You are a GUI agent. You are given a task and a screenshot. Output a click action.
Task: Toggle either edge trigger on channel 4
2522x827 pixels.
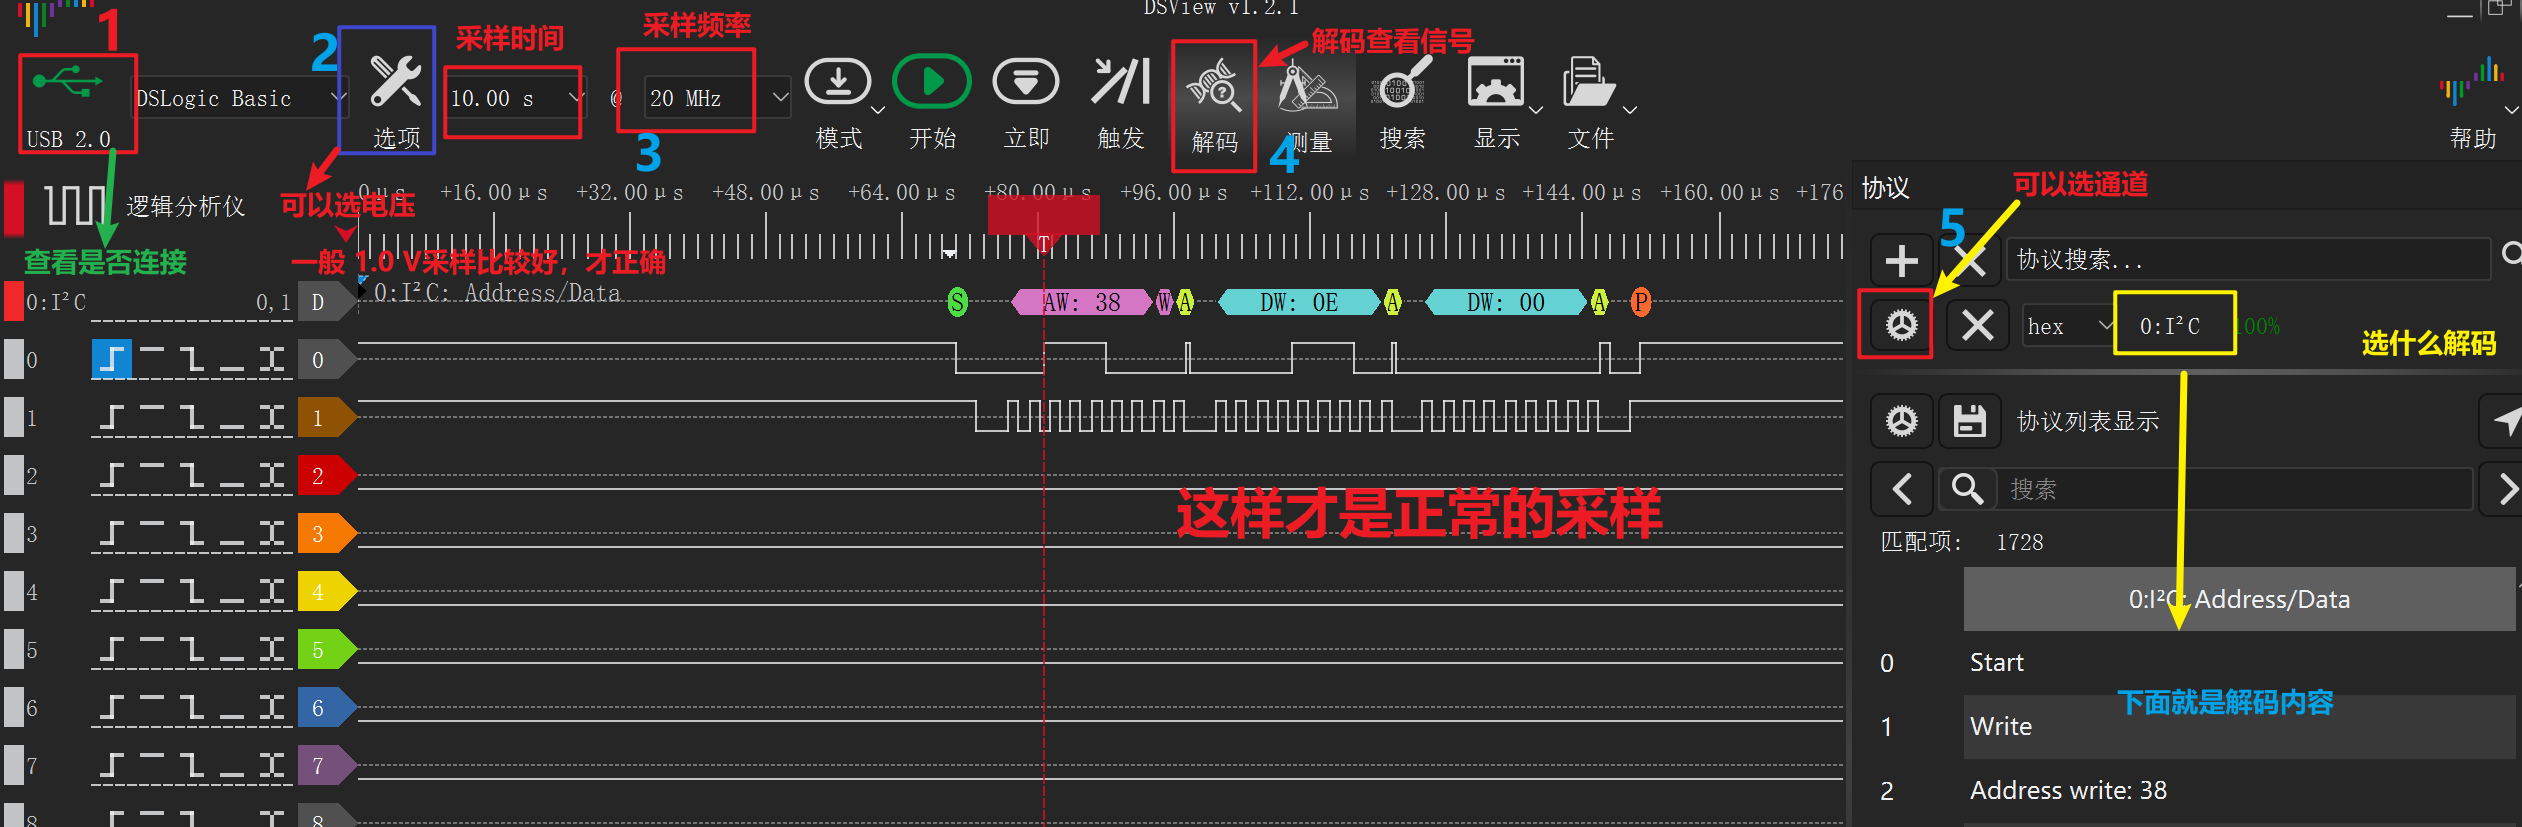272,591
